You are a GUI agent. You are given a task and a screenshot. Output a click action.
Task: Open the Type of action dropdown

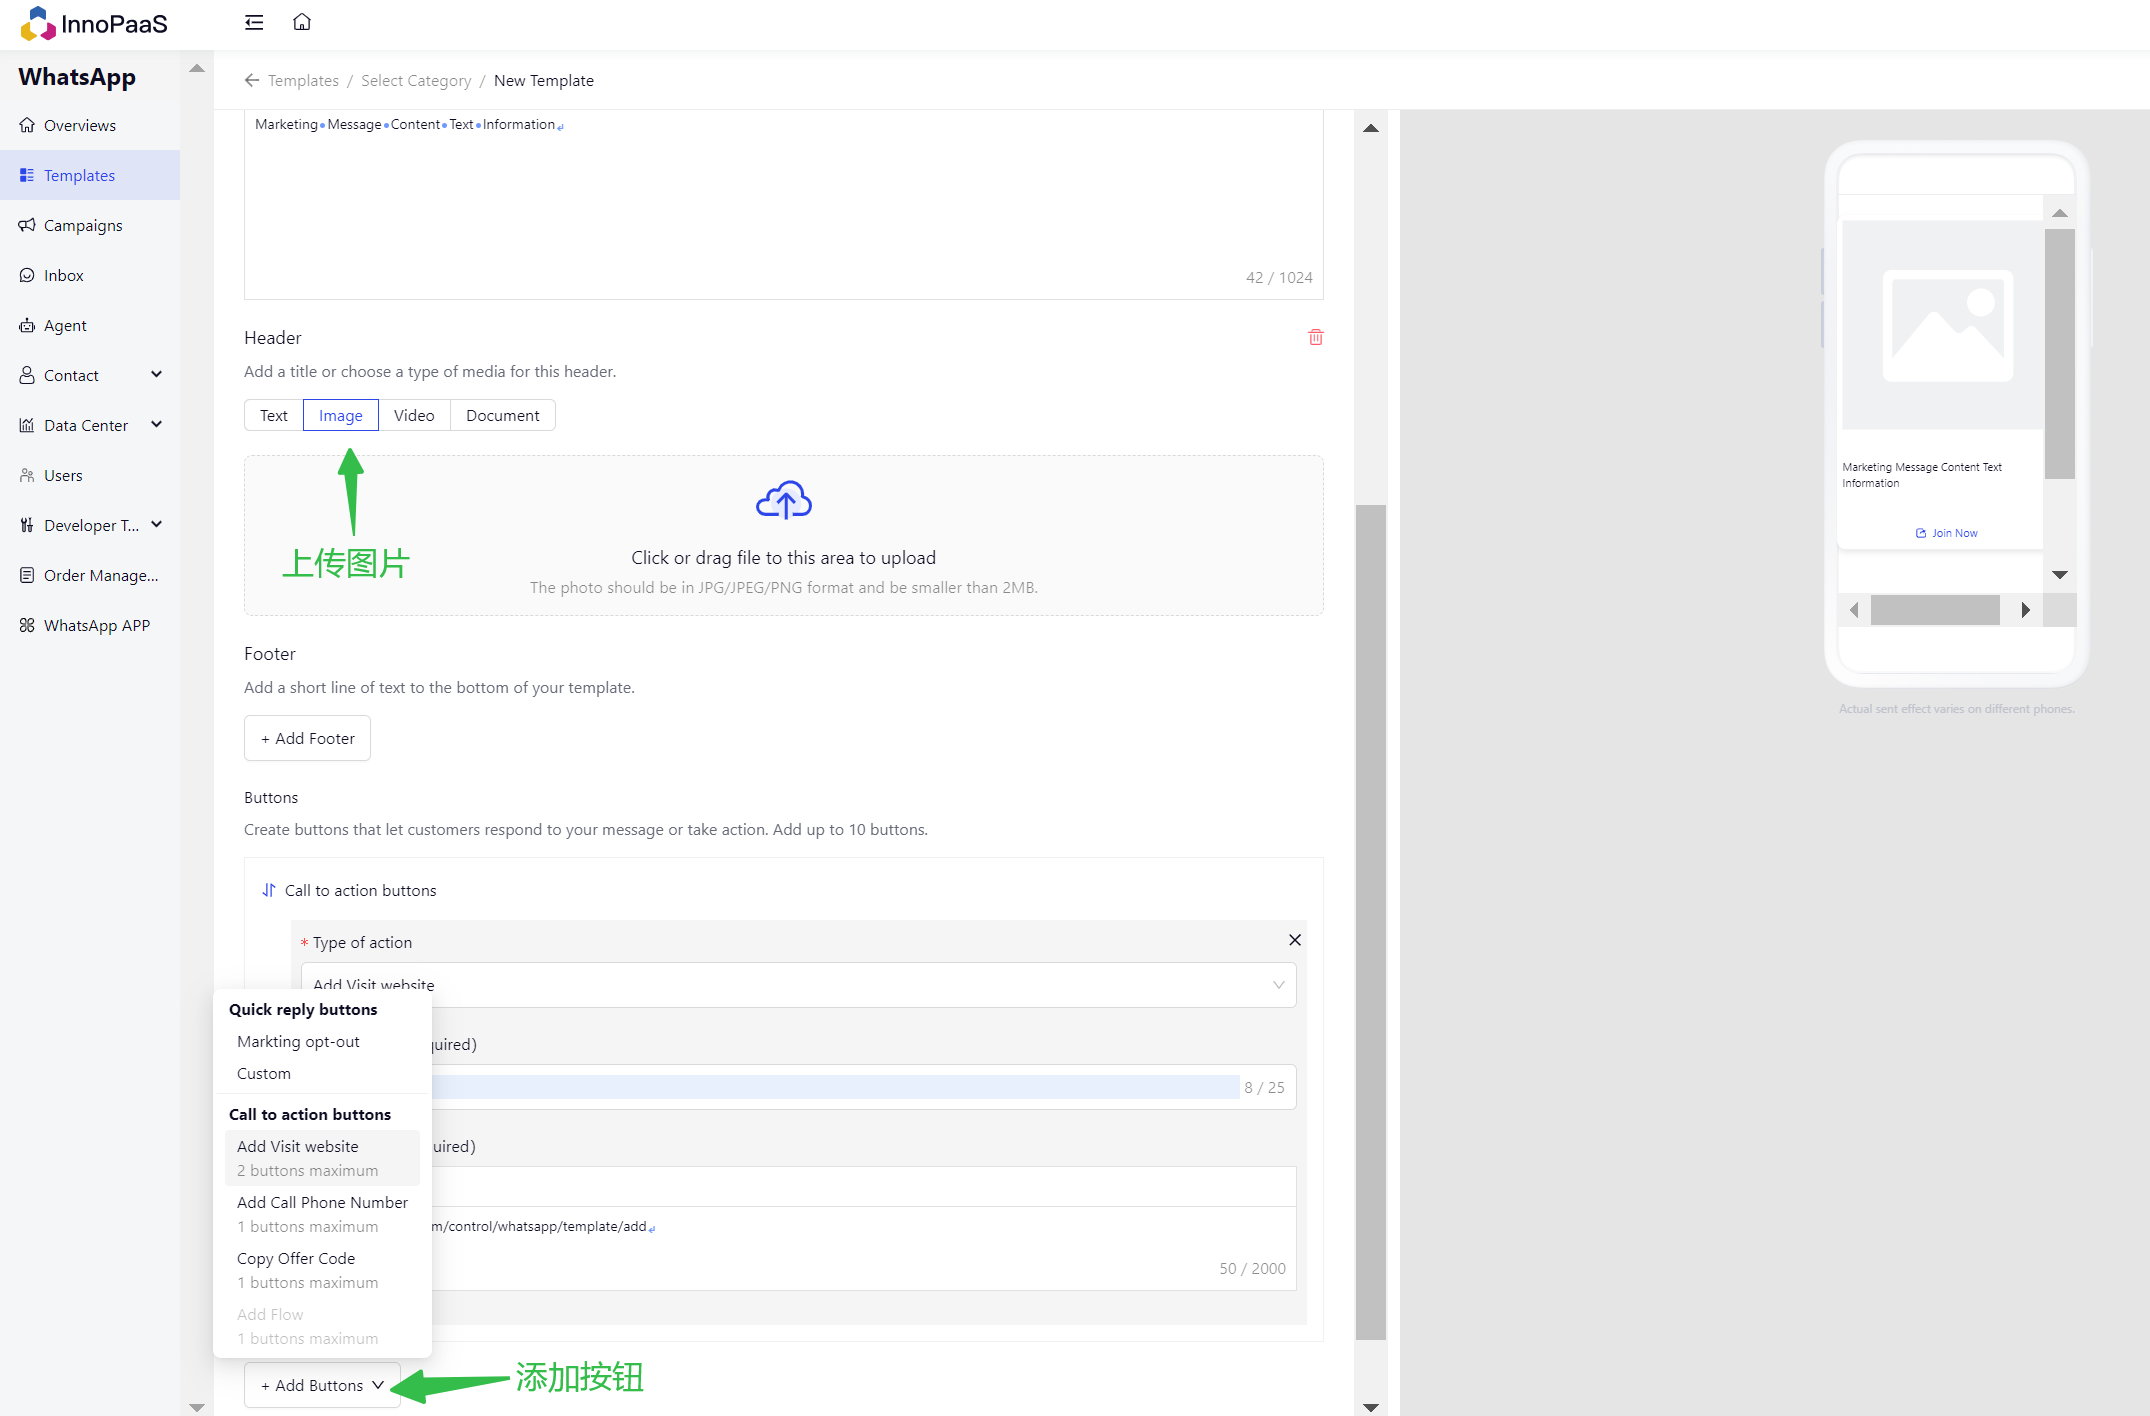(798, 985)
